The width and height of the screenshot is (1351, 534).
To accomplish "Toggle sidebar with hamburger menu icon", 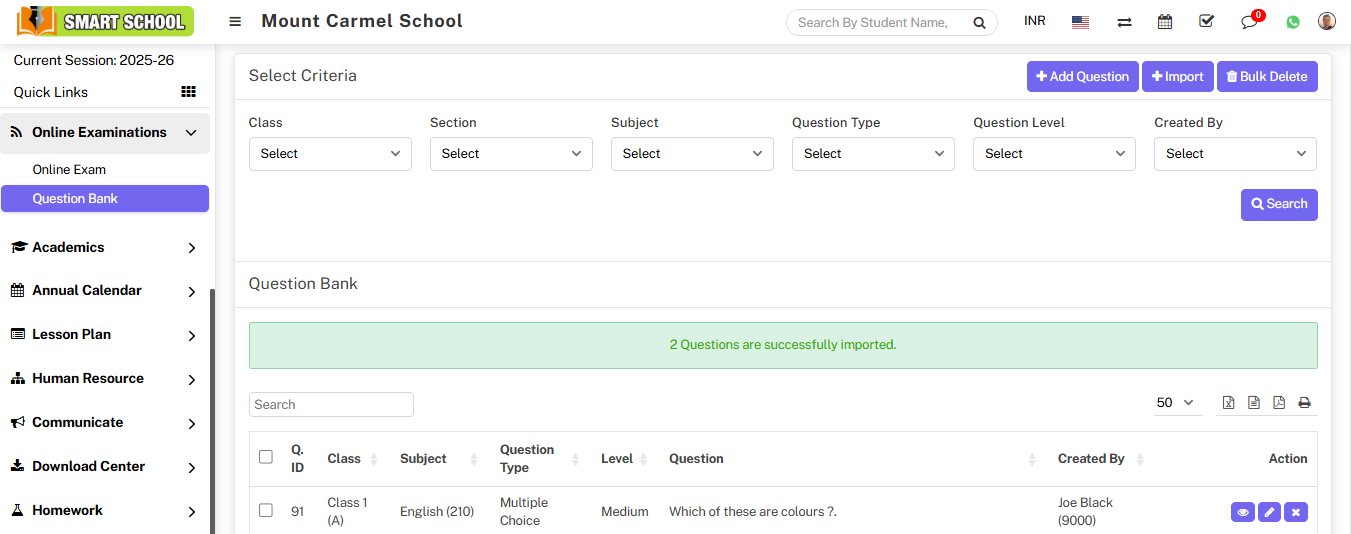I will [235, 22].
